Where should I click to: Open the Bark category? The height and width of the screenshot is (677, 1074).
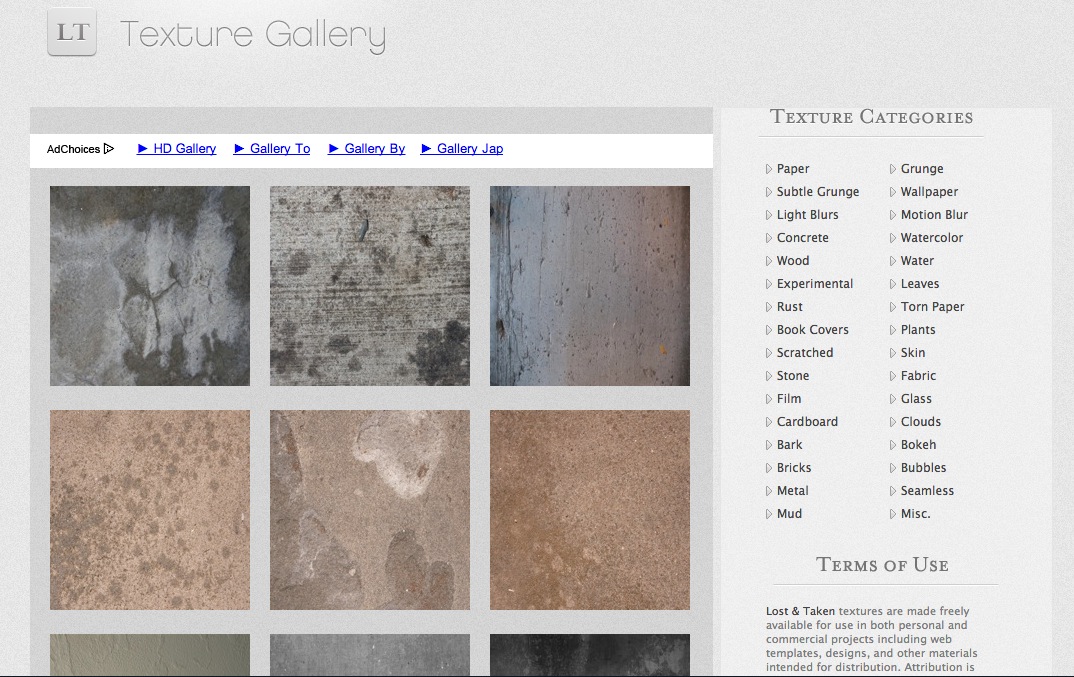789,445
